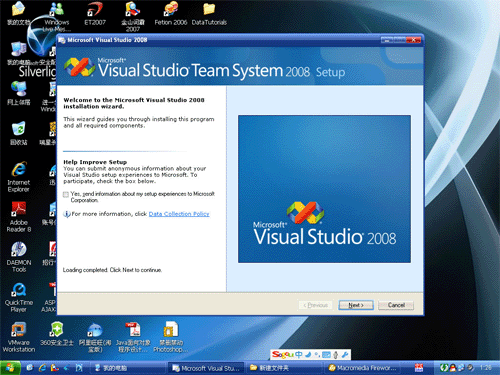
Task: Toggle the moon half-width icon on Sogou bar
Action: coord(309,355)
